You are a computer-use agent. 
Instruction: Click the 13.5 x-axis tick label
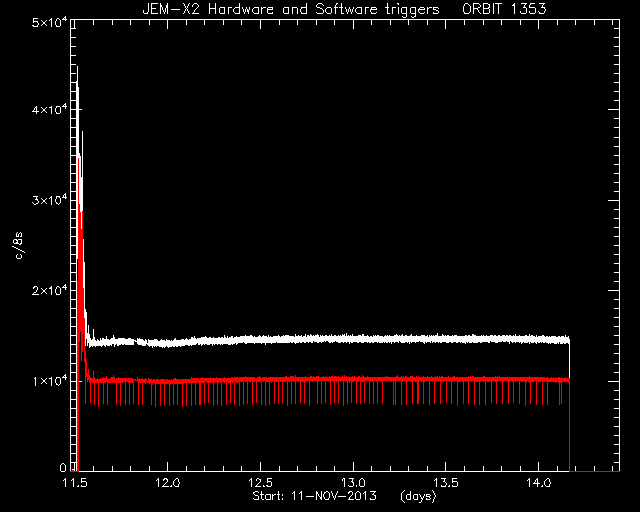tap(446, 483)
